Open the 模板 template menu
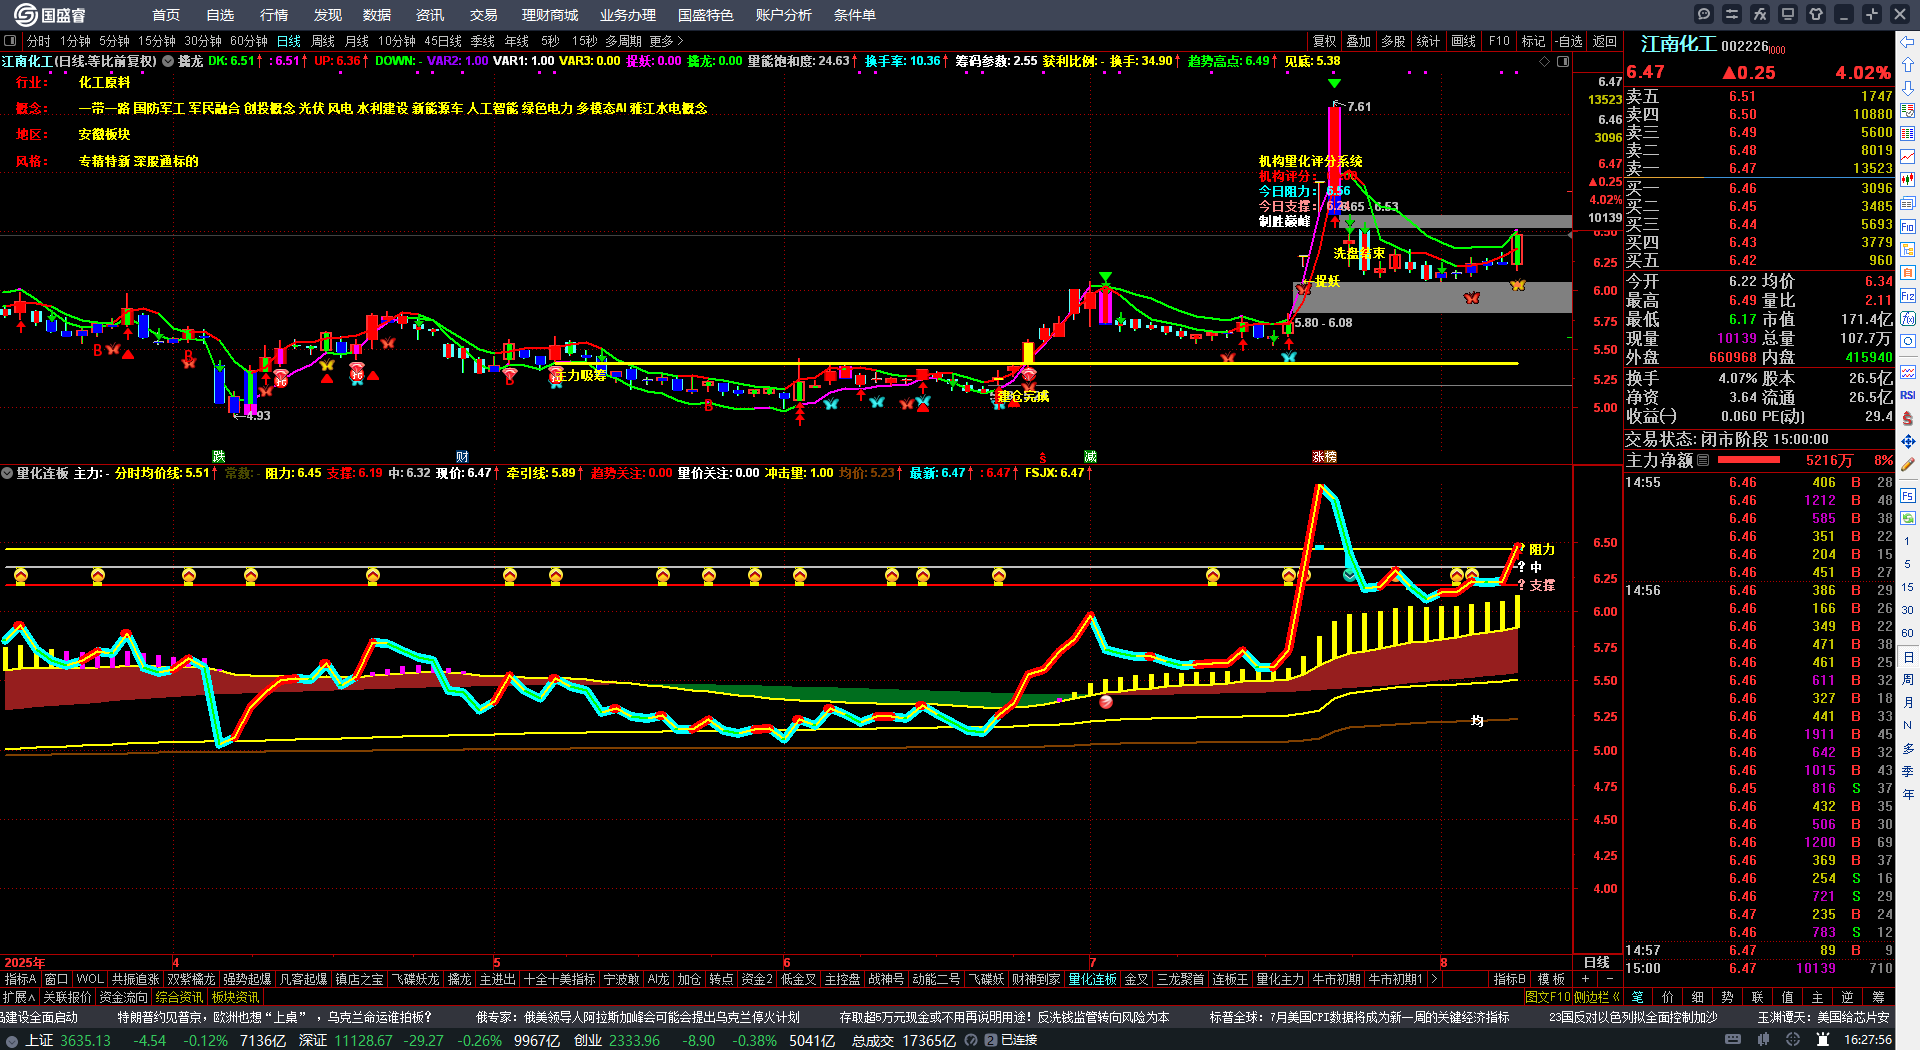The height and width of the screenshot is (1050, 1920). click(1551, 979)
